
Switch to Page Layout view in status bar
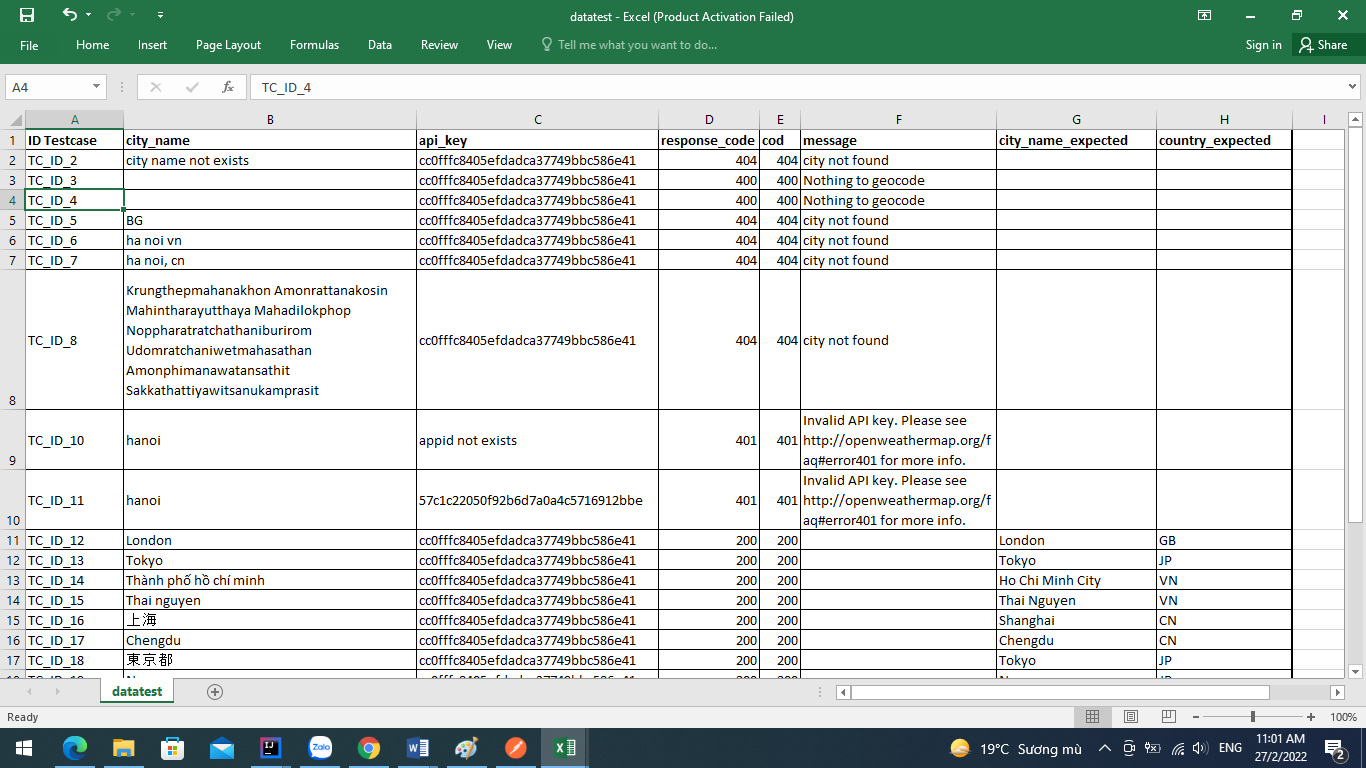[1130, 717]
